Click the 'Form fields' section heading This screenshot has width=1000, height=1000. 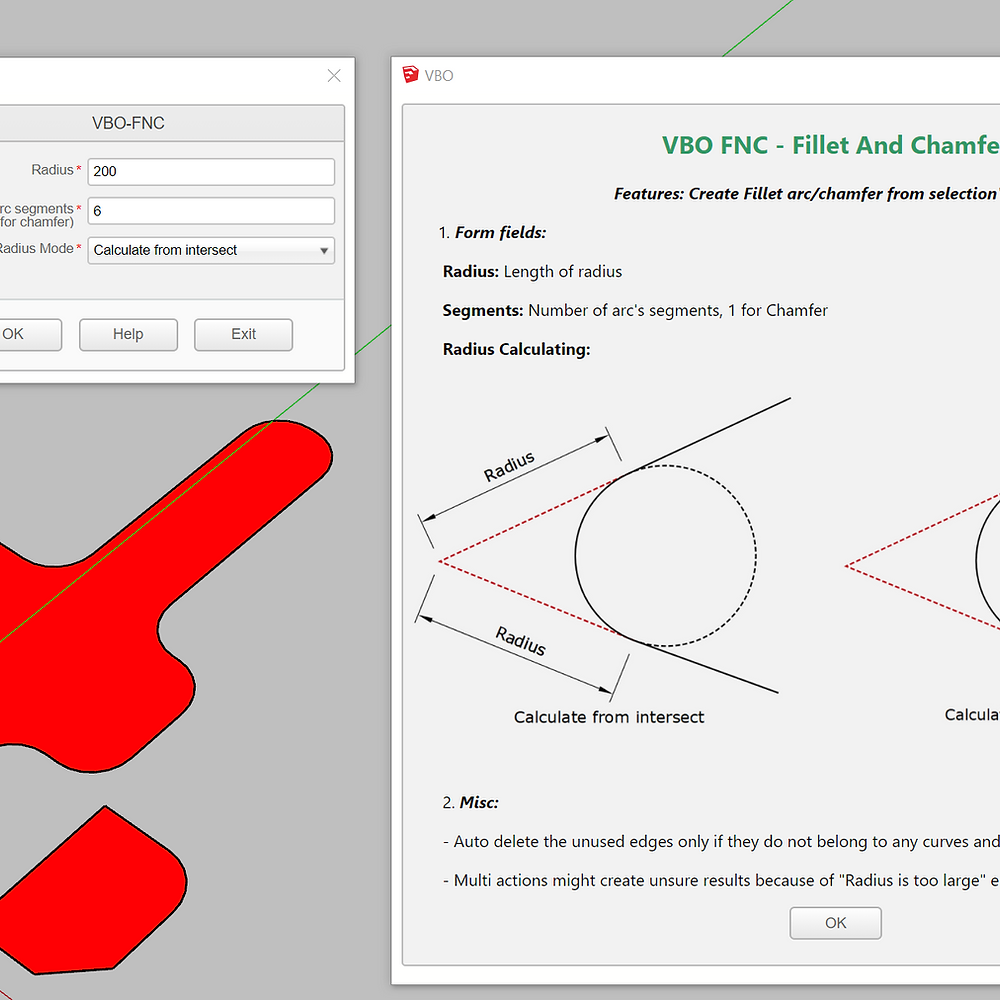point(500,233)
